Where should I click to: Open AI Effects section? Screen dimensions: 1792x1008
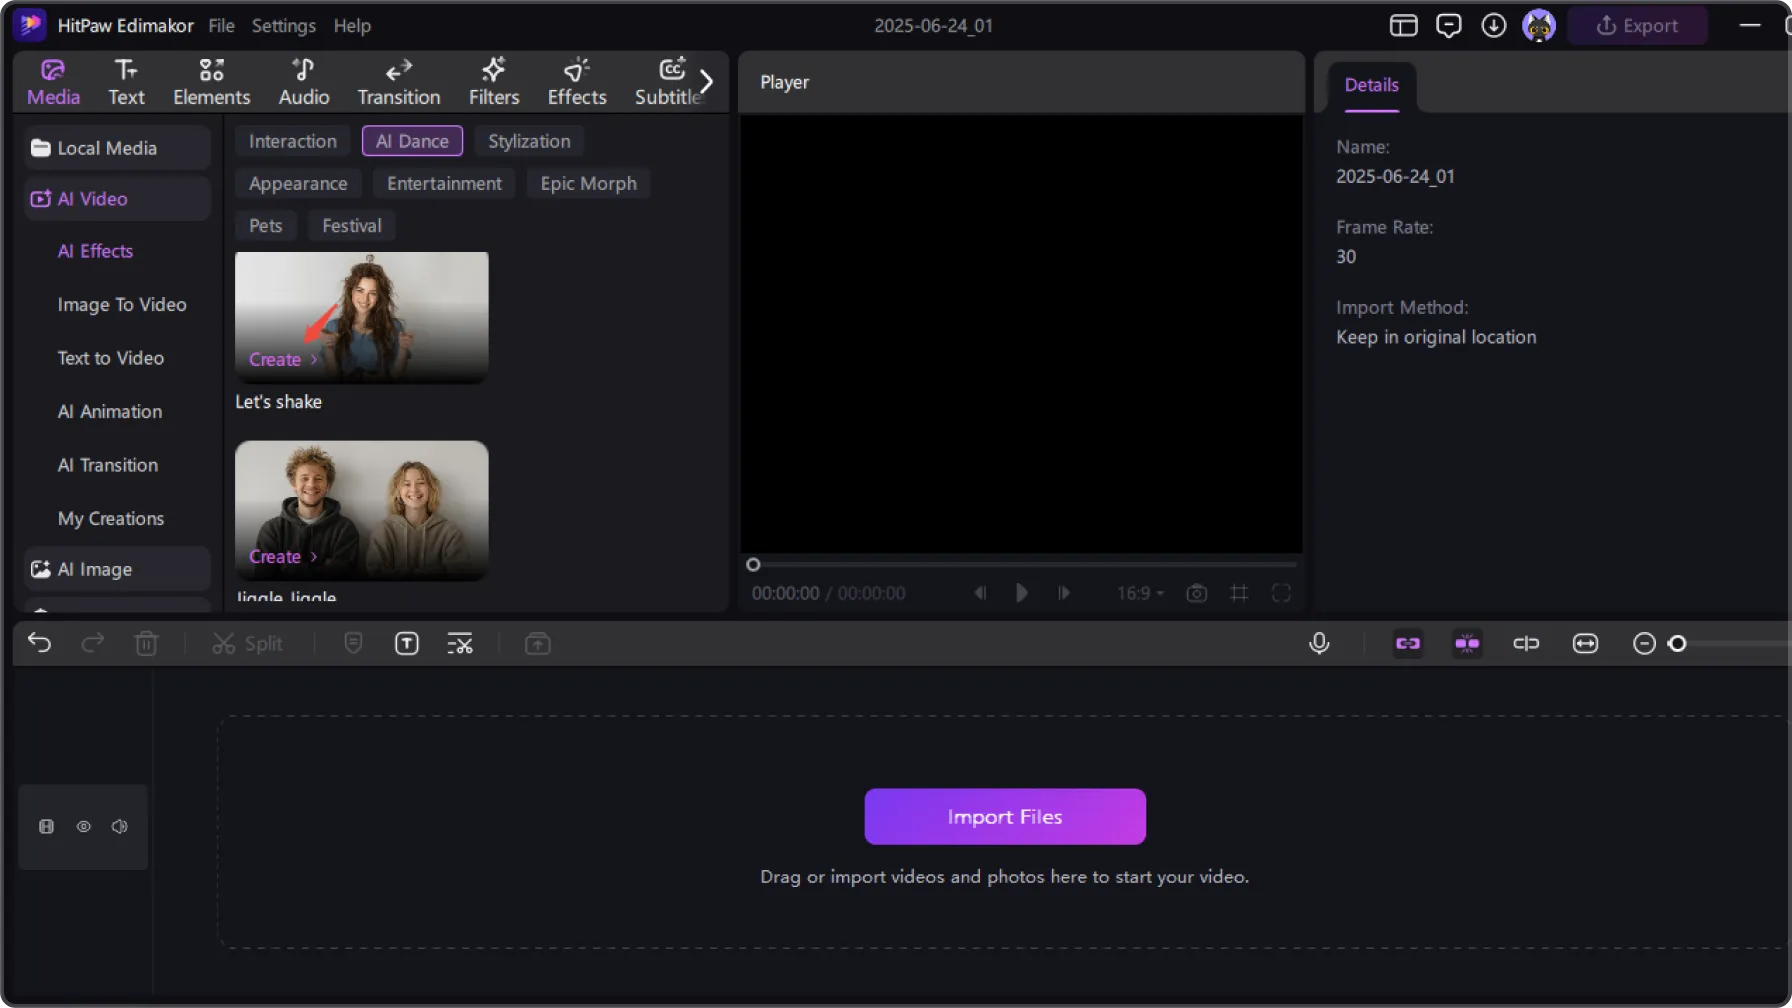[x=95, y=251]
